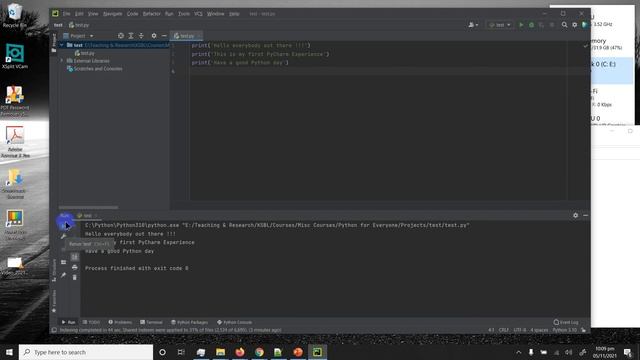Click trash Clear All icon in Run panel

click(x=75, y=278)
